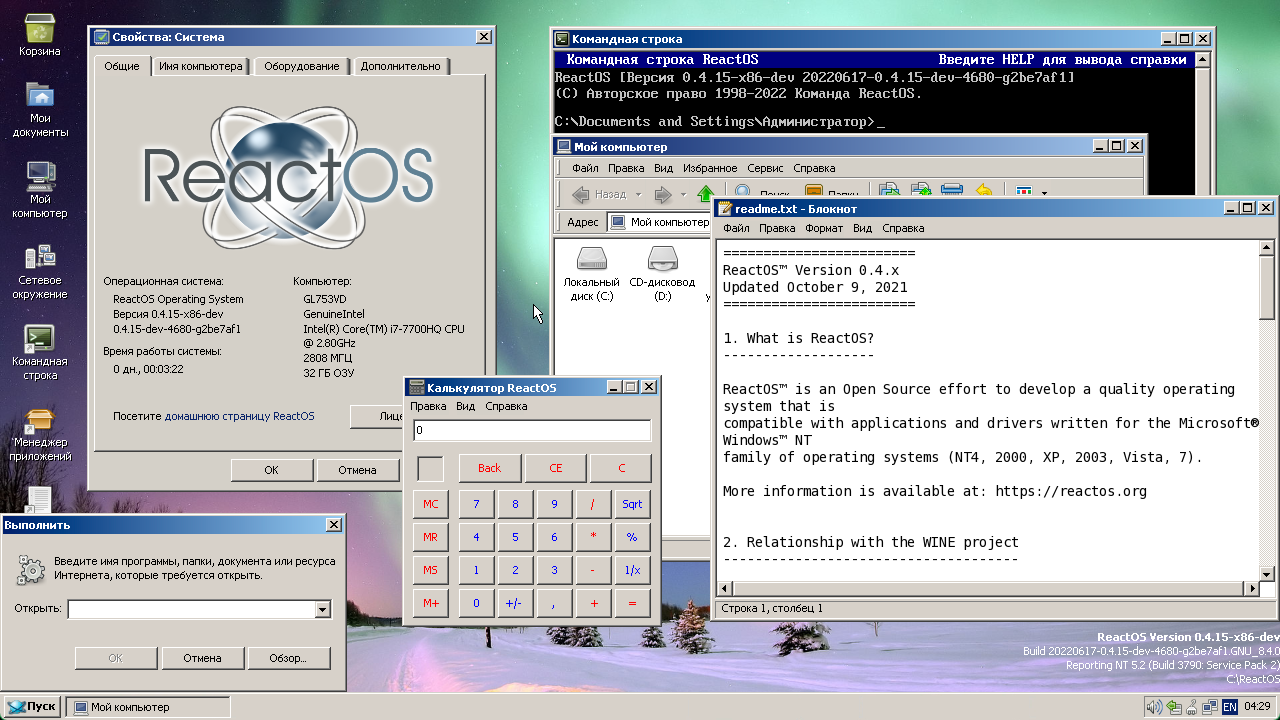Click Отмена in Свойства: Система
Image resolution: width=1280 pixels, height=720 pixels.
pos(357,469)
